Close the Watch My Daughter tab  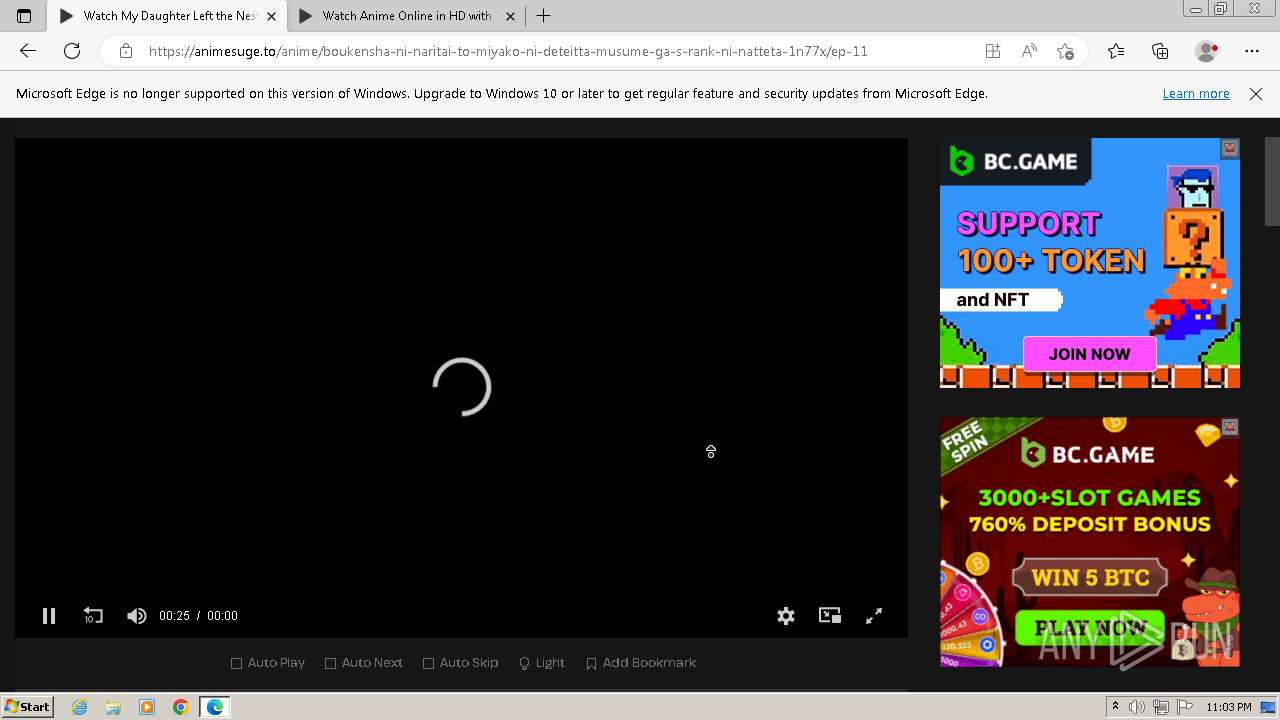point(271,16)
